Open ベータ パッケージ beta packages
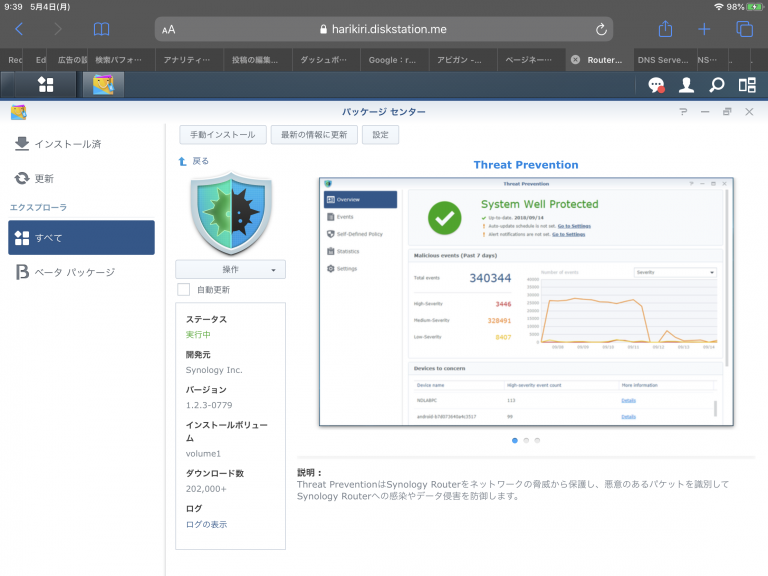Screen dimensions: 768x576 click(x=66, y=272)
